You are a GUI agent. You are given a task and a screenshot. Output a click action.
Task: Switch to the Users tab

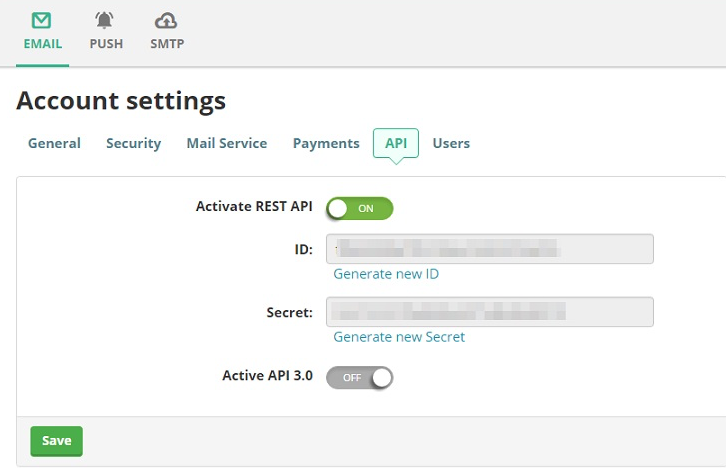point(451,143)
